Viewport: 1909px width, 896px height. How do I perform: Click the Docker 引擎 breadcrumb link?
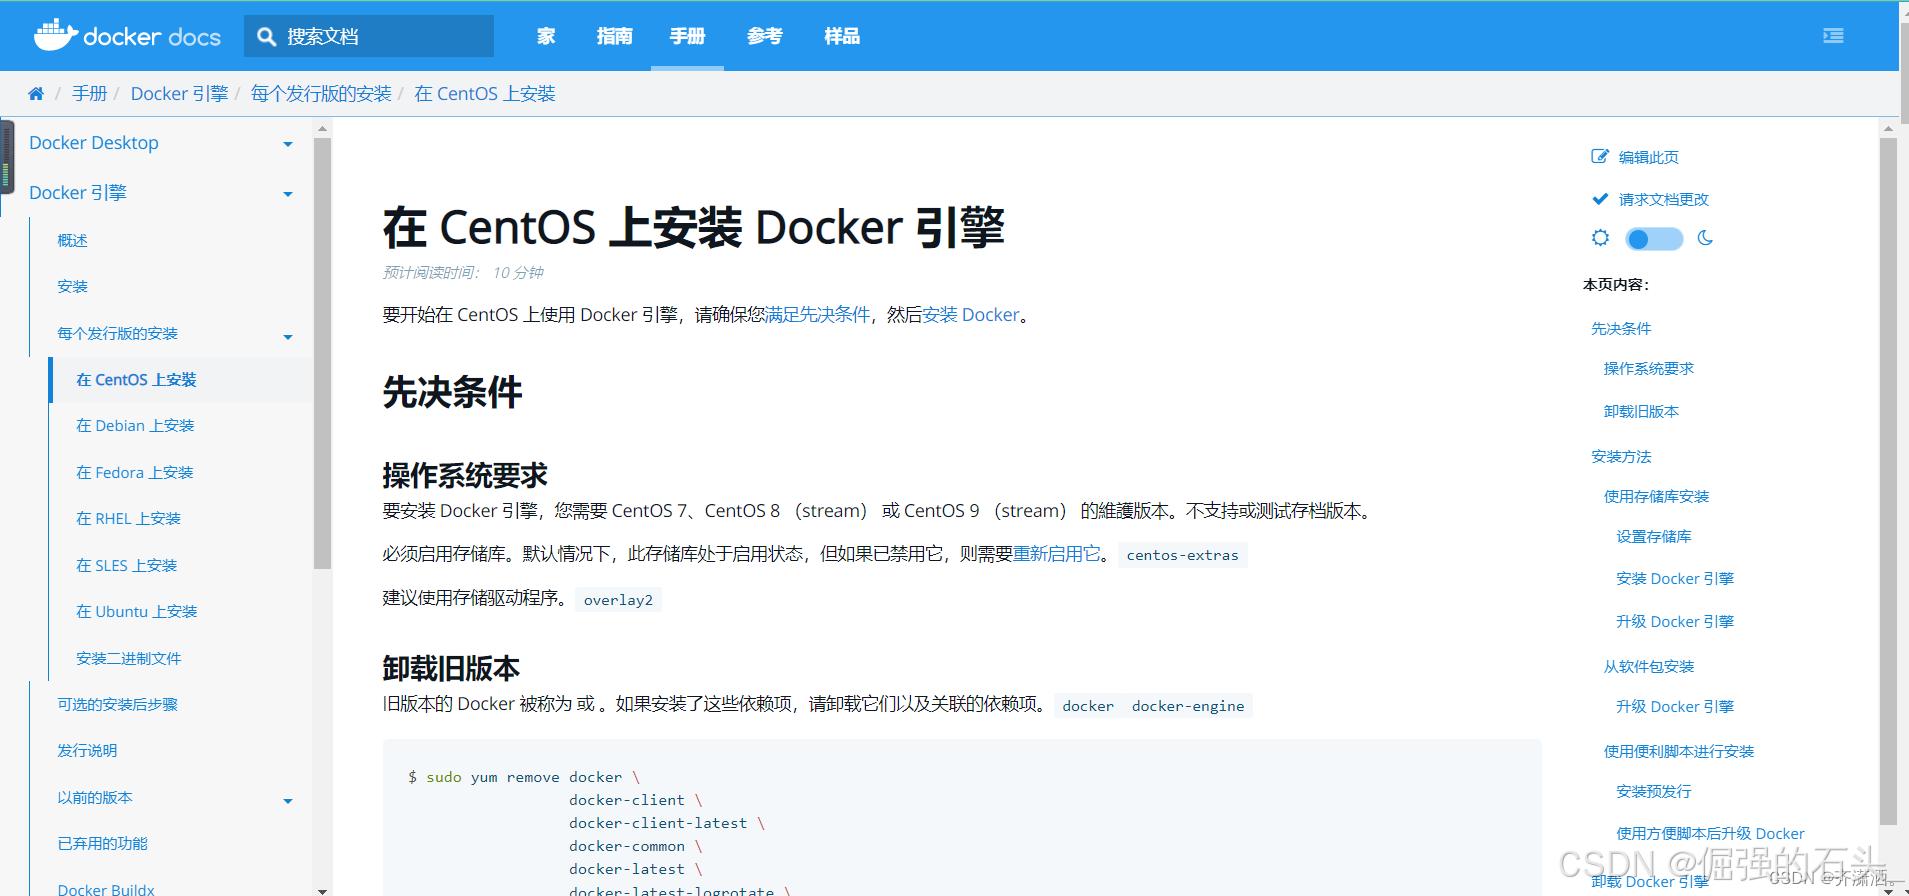[180, 94]
